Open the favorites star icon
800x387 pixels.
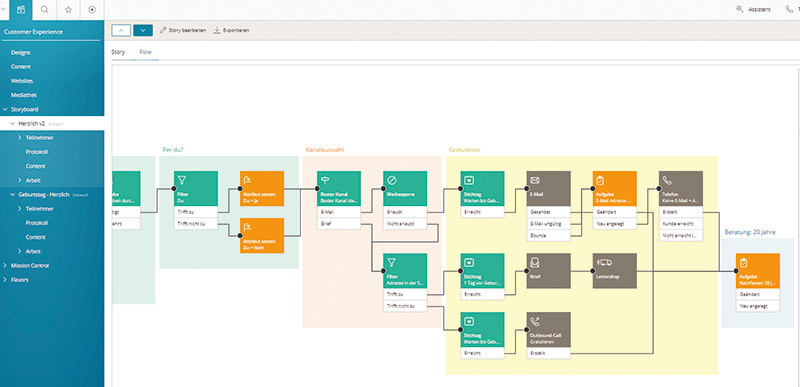(x=68, y=10)
